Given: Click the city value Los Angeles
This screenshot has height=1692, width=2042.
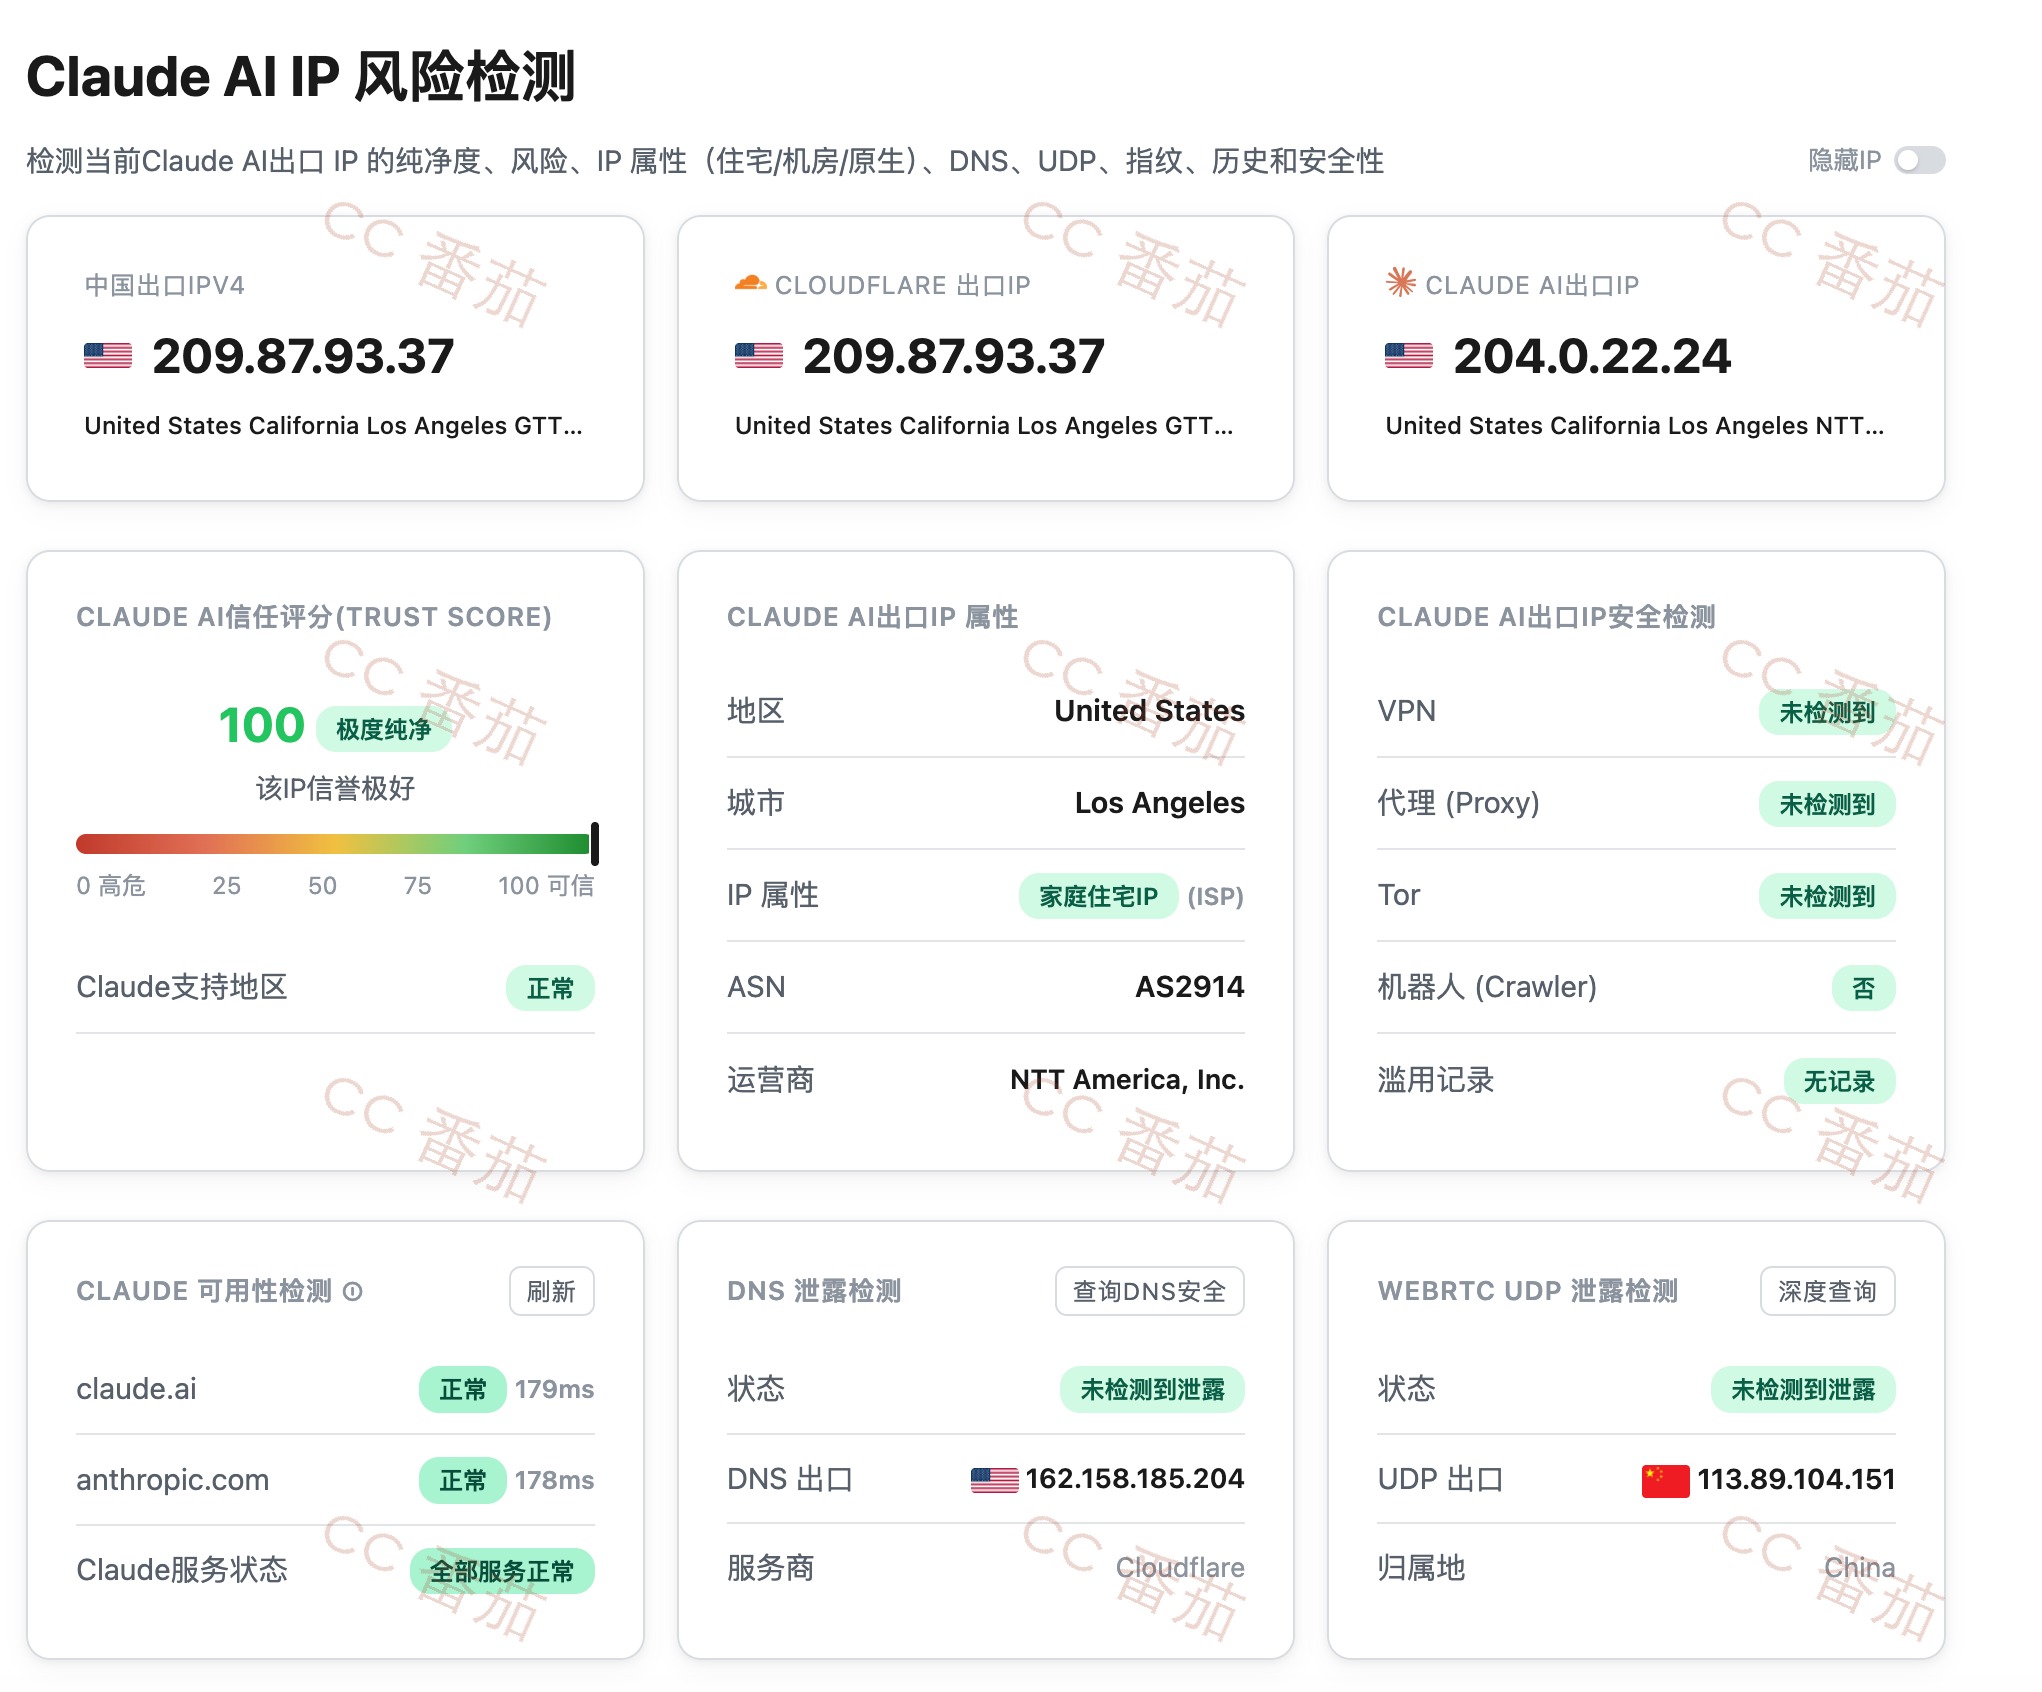Looking at the screenshot, I should [x=1159, y=802].
